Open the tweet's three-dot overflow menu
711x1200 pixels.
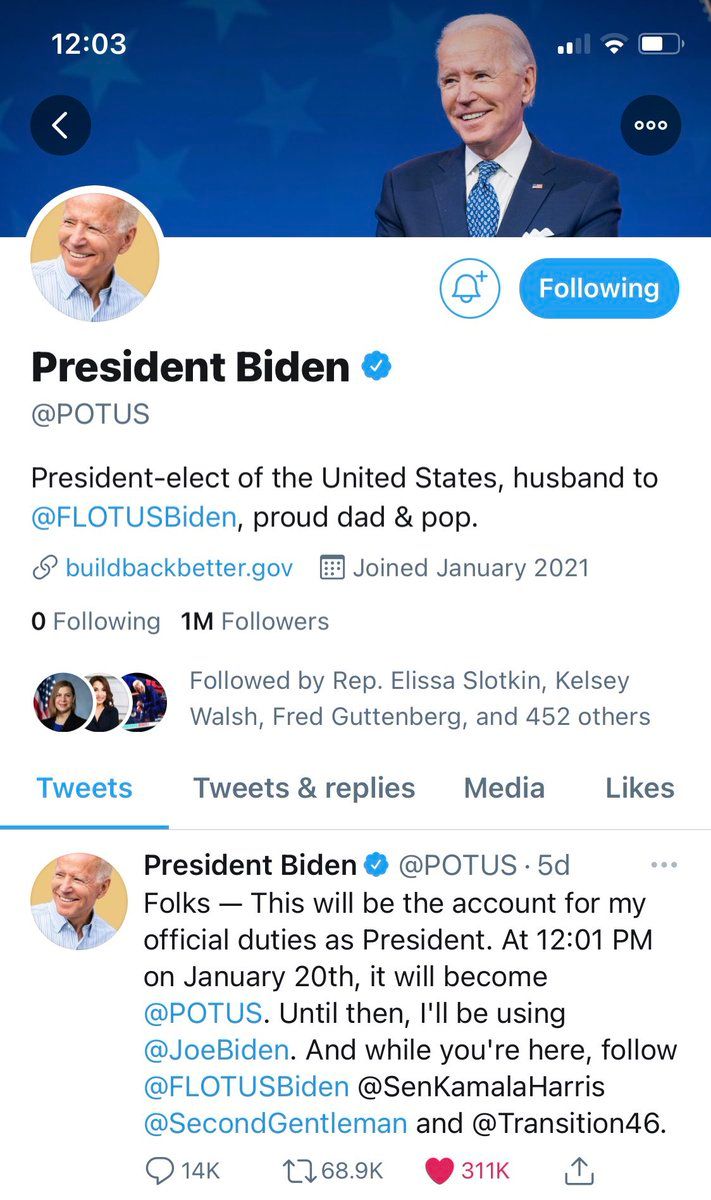pos(664,865)
